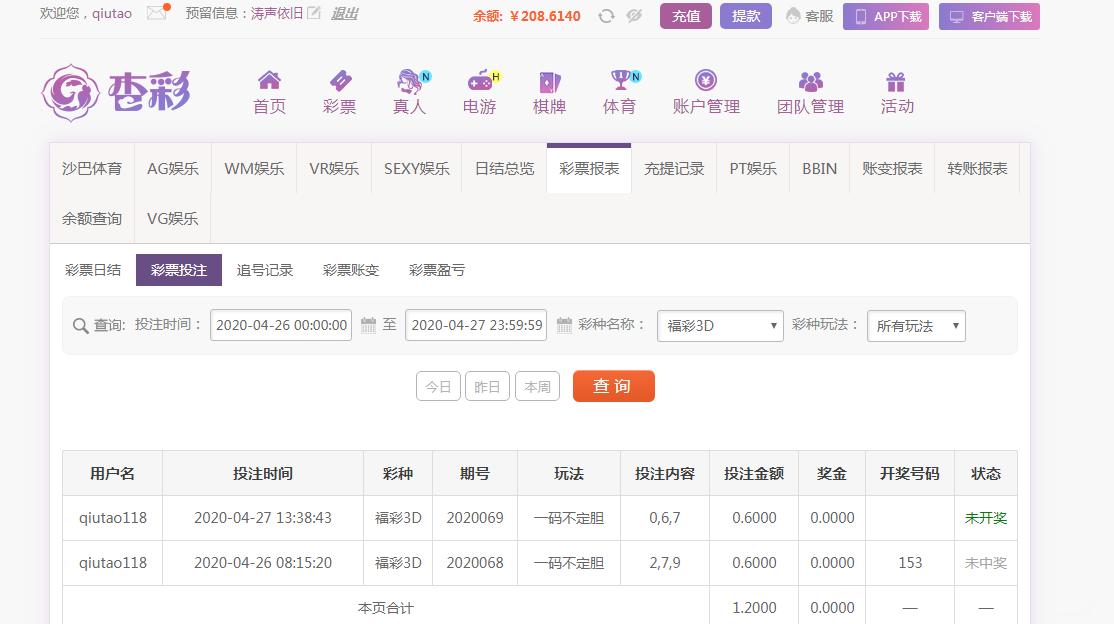Click the start time input field
Viewport: 1114px width, 624px height.
[281, 325]
